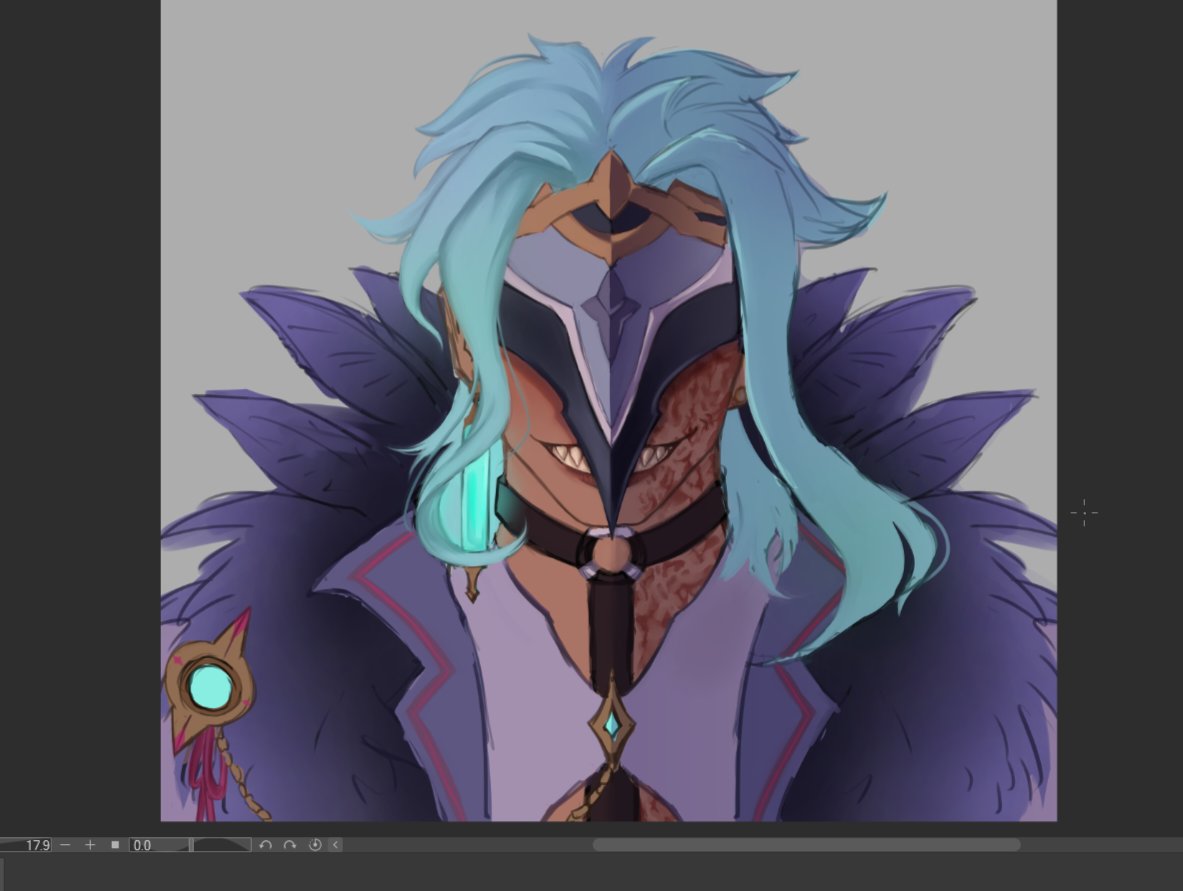This screenshot has height=891, width=1183.
Task: Collapse navigation bar with left chevron
Action: click(336, 845)
